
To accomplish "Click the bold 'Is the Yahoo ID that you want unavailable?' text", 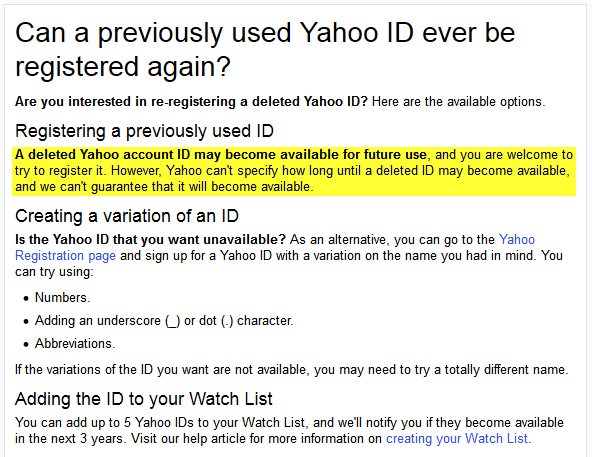I will [150, 239].
